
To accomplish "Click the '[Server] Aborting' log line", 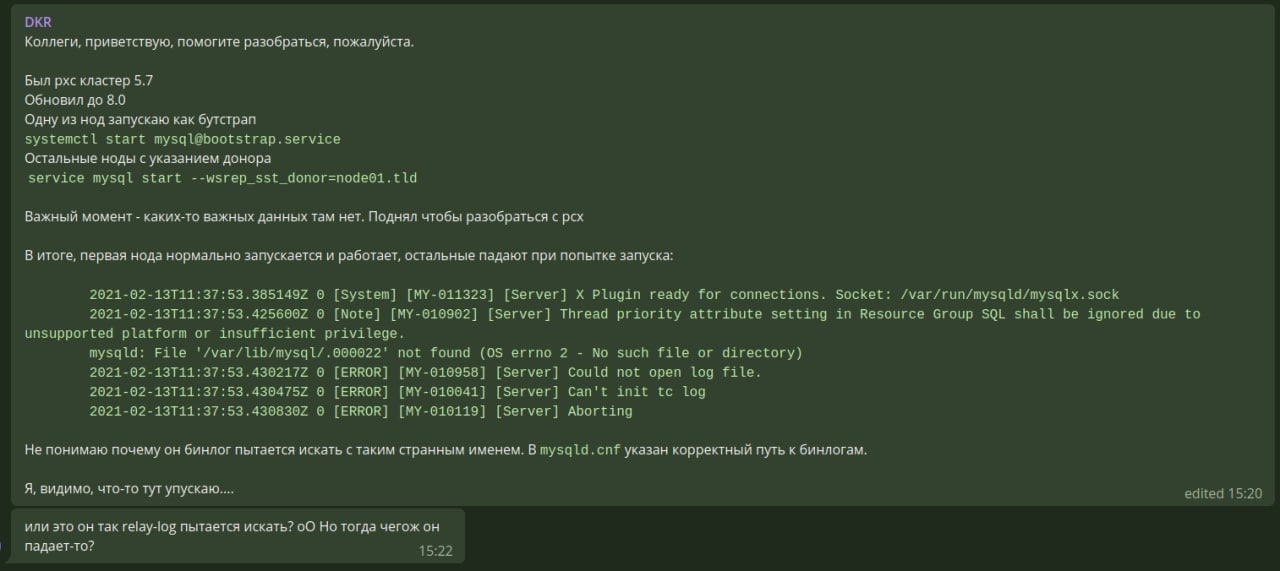I will [361, 411].
